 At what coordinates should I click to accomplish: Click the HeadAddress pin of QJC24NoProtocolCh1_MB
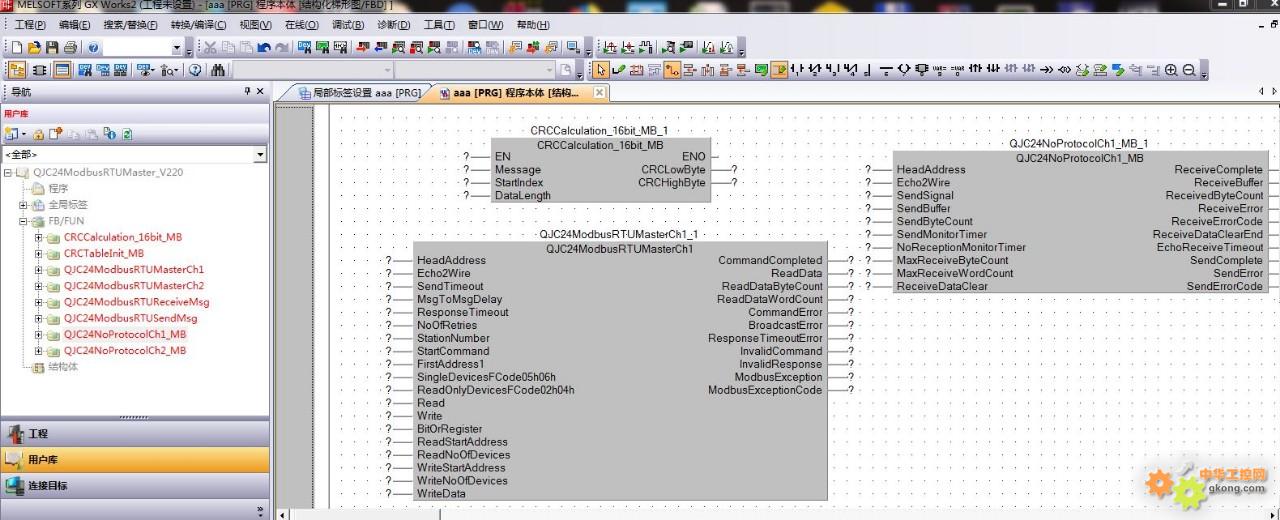tap(931, 170)
